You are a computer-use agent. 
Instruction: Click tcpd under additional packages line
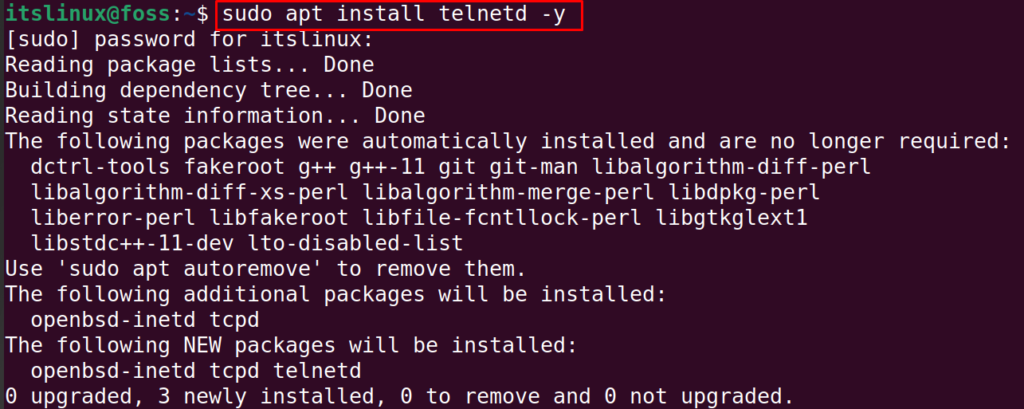pos(235,320)
